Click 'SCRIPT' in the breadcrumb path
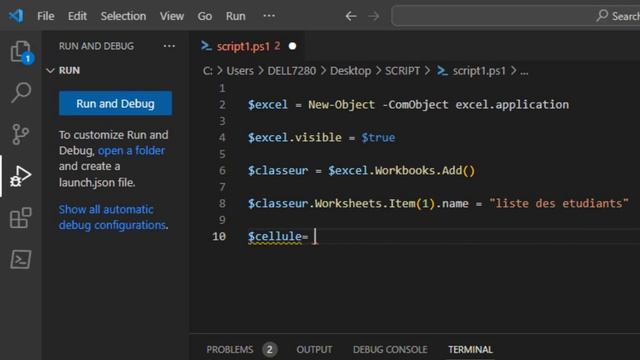The height and width of the screenshot is (360, 640). (402, 71)
